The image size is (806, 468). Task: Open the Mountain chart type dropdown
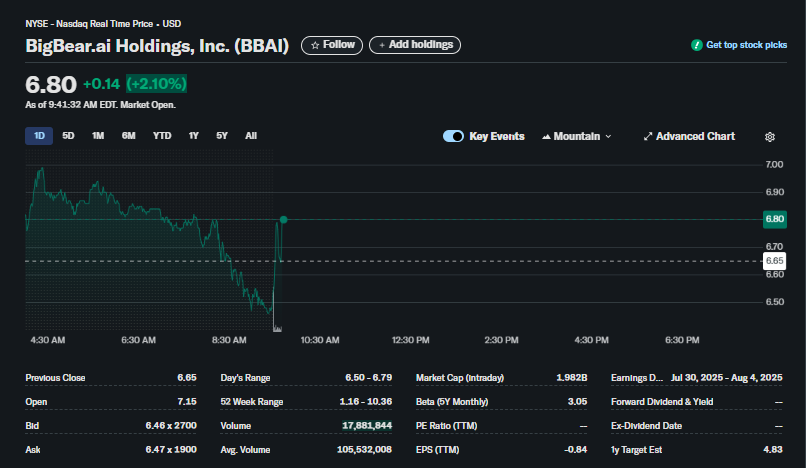(577, 136)
